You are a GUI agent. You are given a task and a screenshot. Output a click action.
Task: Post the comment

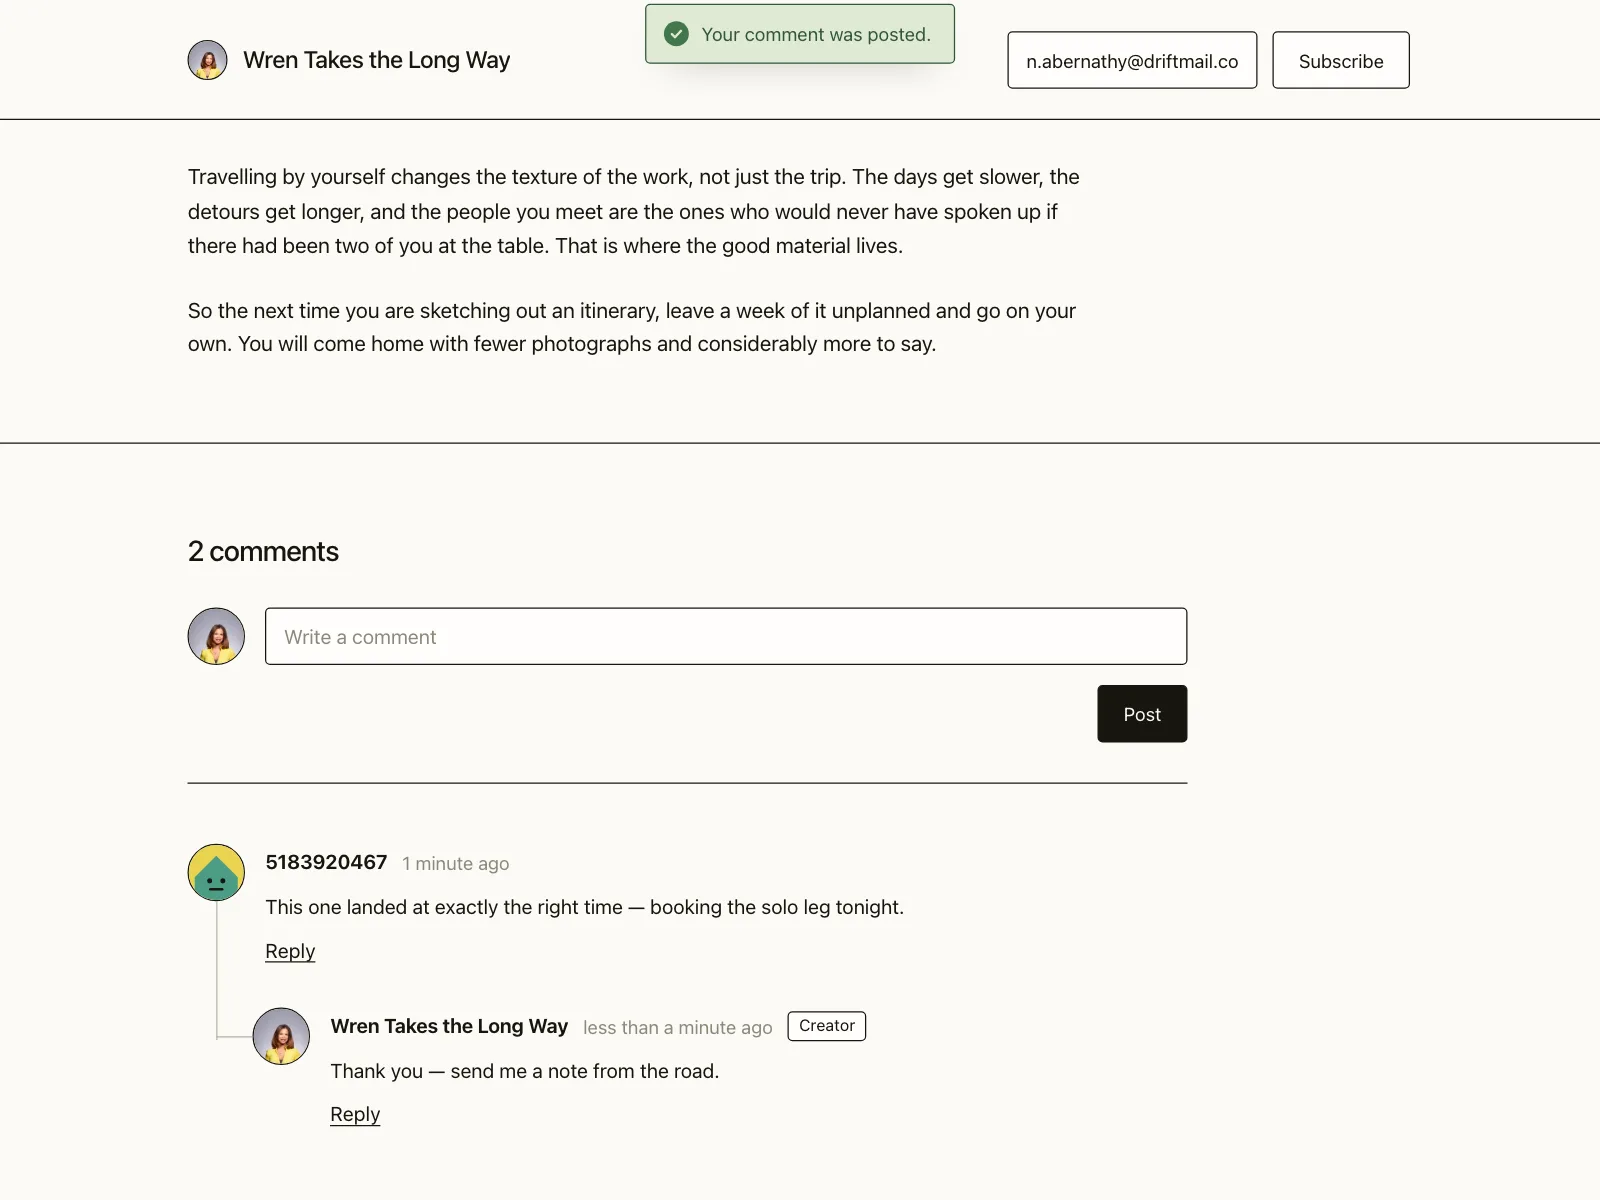click(x=1142, y=714)
